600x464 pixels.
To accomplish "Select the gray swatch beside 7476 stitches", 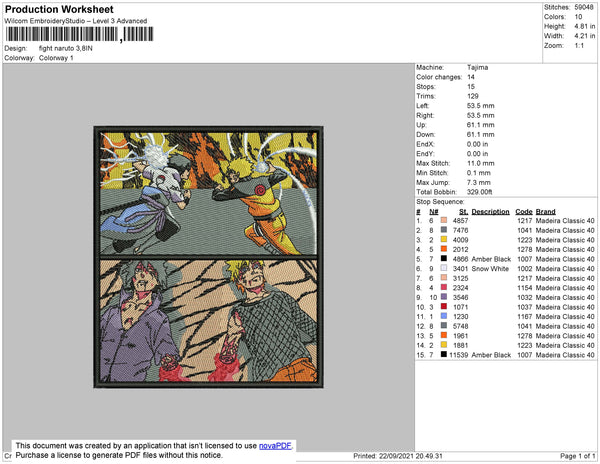I will click(x=443, y=230).
